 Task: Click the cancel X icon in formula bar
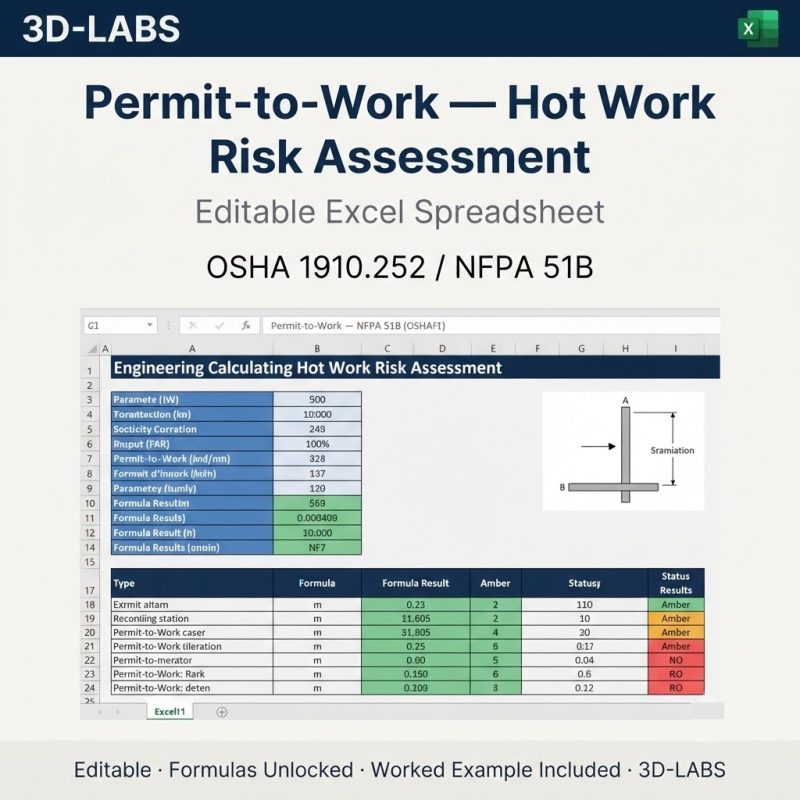click(x=193, y=326)
